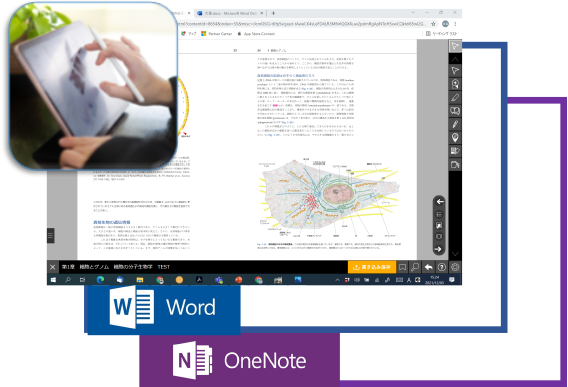The image size is (568, 387).
Task: Open the side panel handle on left edge
Action: click(51, 236)
